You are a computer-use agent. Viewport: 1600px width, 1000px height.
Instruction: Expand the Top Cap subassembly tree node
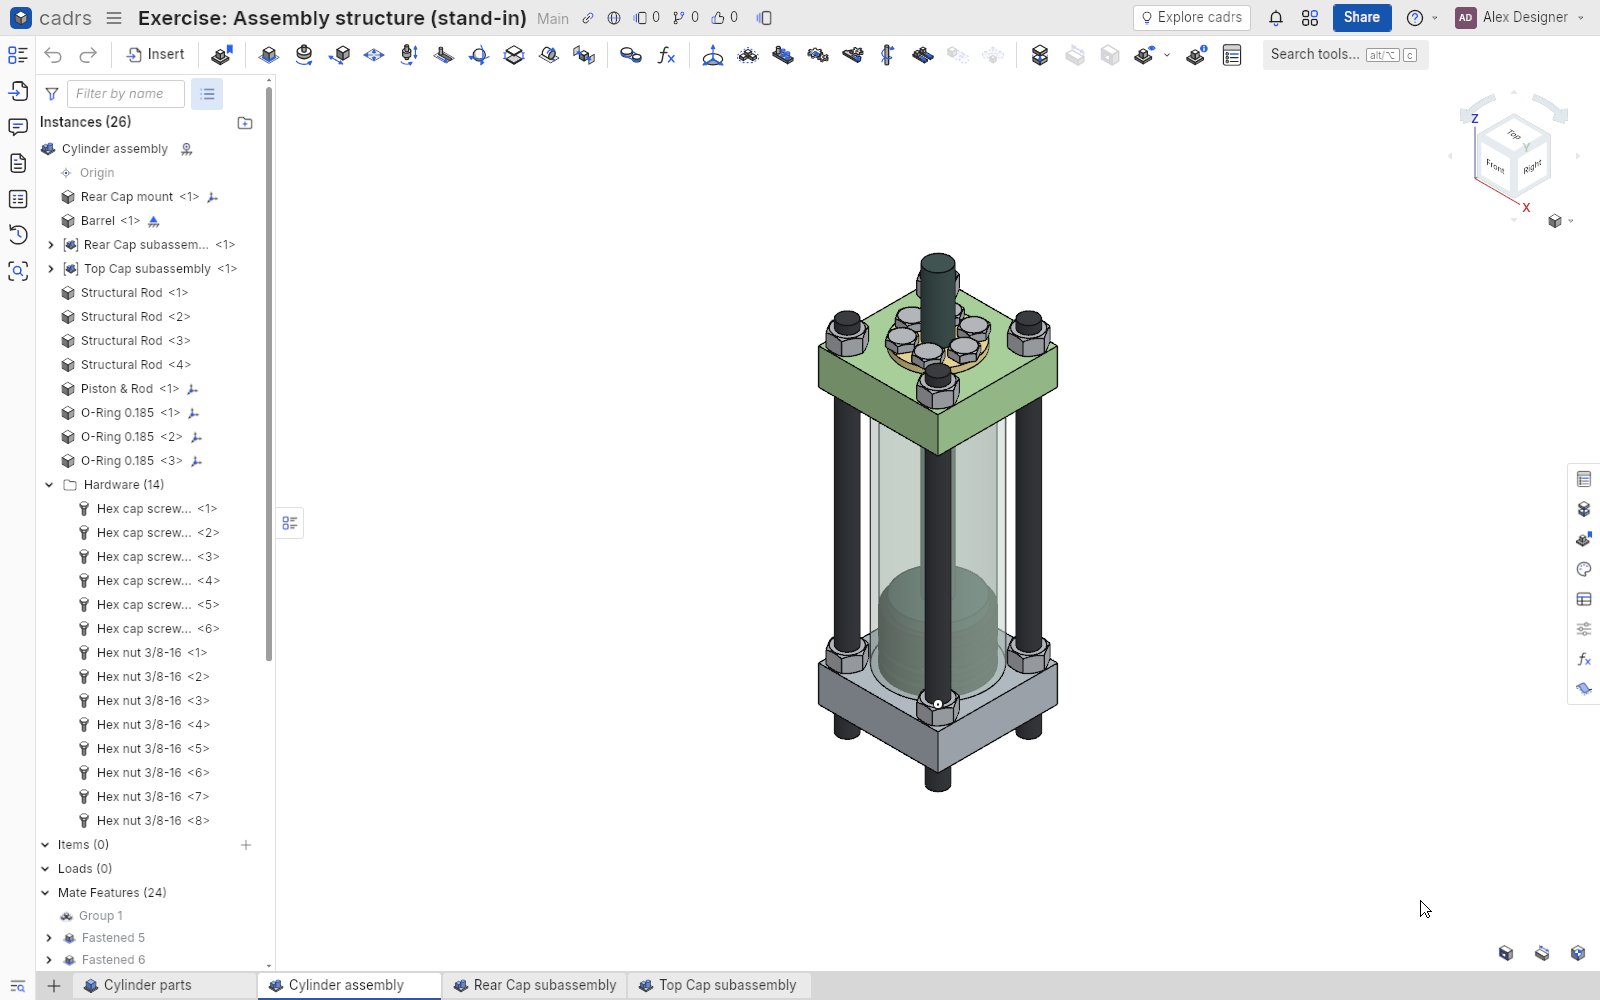coord(51,269)
